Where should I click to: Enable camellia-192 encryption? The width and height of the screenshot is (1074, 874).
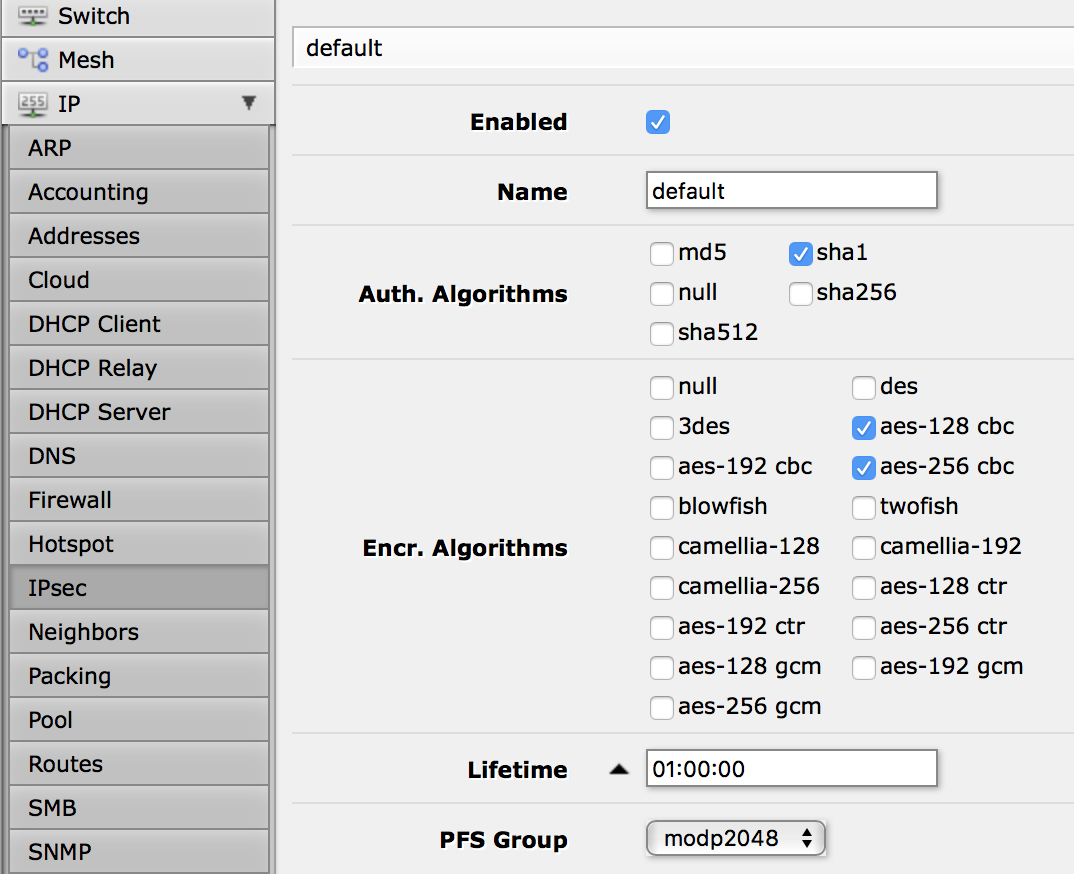click(x=864, y=547)
